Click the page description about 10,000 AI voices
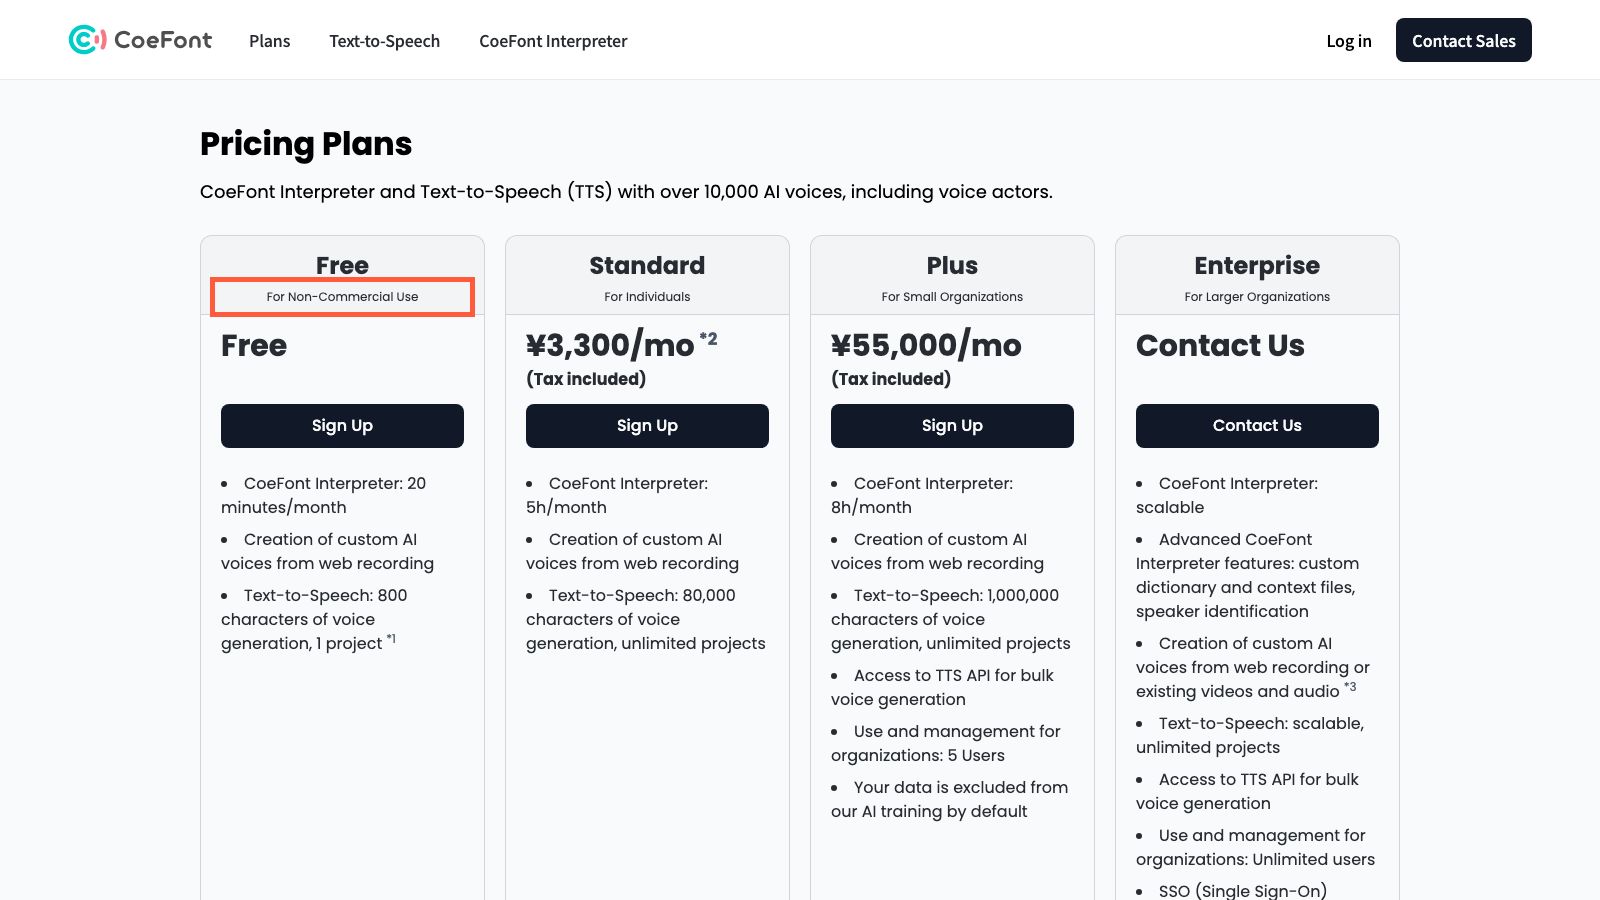Screen dimensions: 1600x900 click(x=626, y=192)
